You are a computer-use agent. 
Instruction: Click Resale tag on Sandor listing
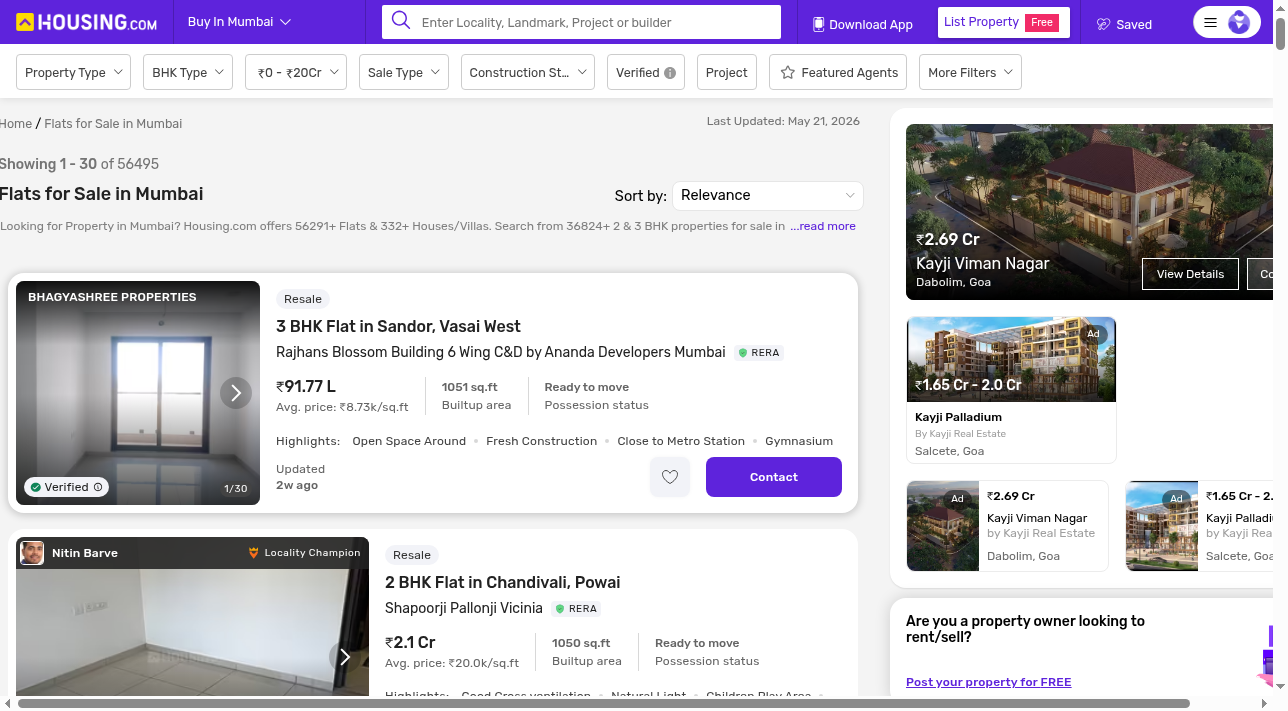coord(303,299)
